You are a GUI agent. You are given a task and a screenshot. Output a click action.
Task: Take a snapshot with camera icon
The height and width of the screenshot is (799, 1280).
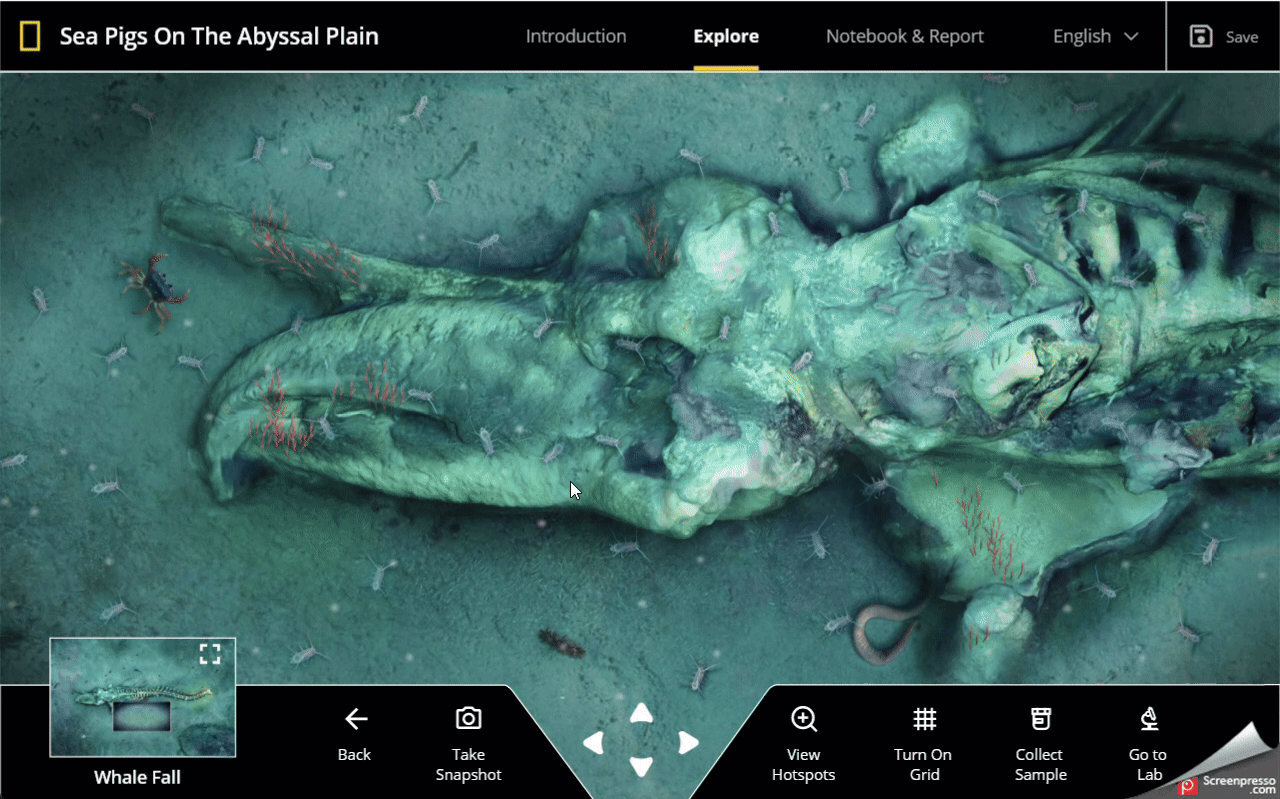click(468, 718)
